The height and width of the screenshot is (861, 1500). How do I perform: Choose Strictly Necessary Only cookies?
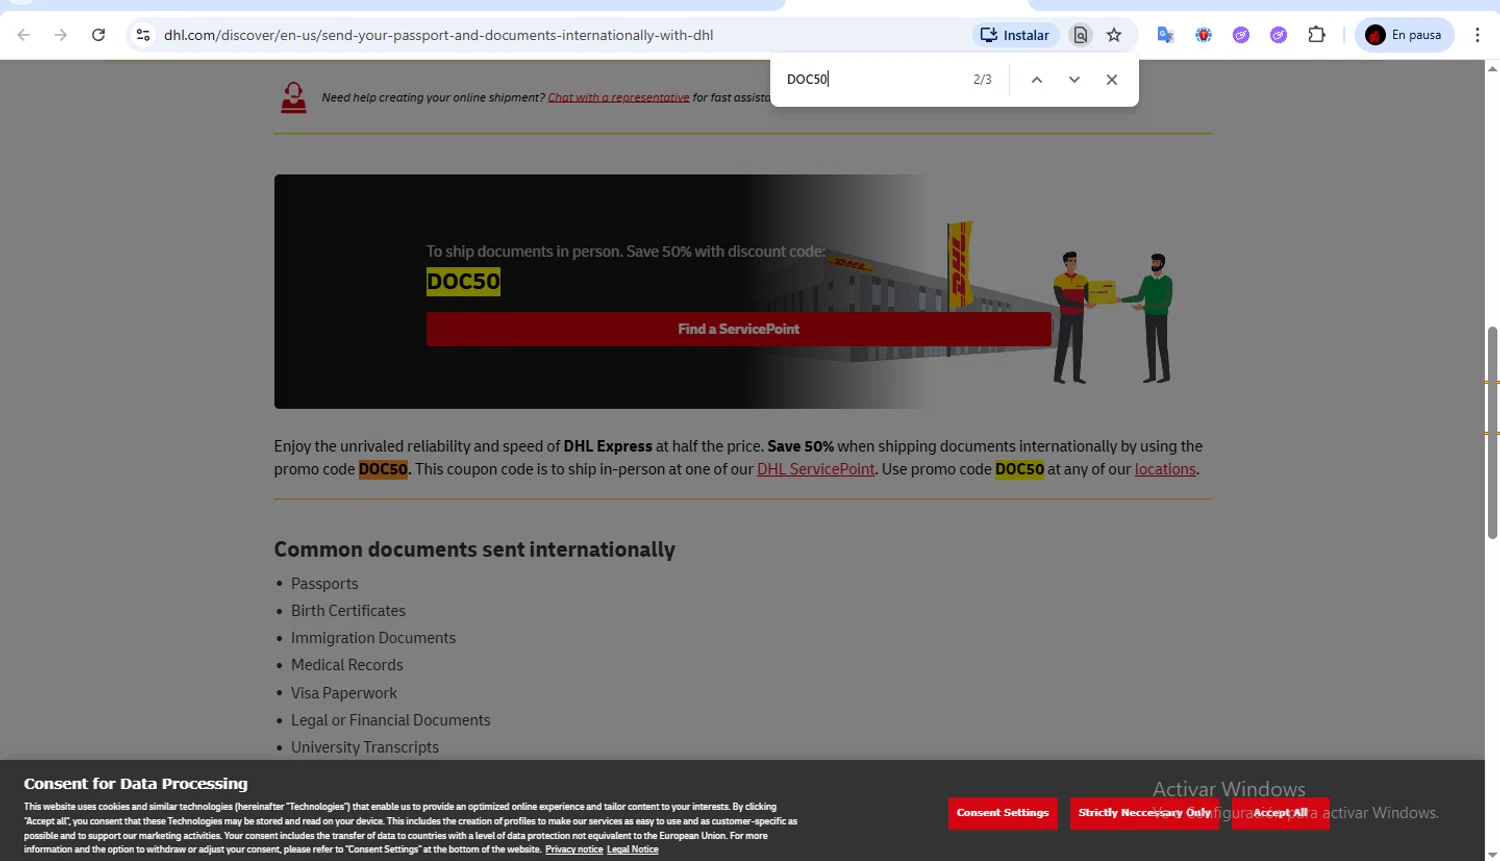1144,813
